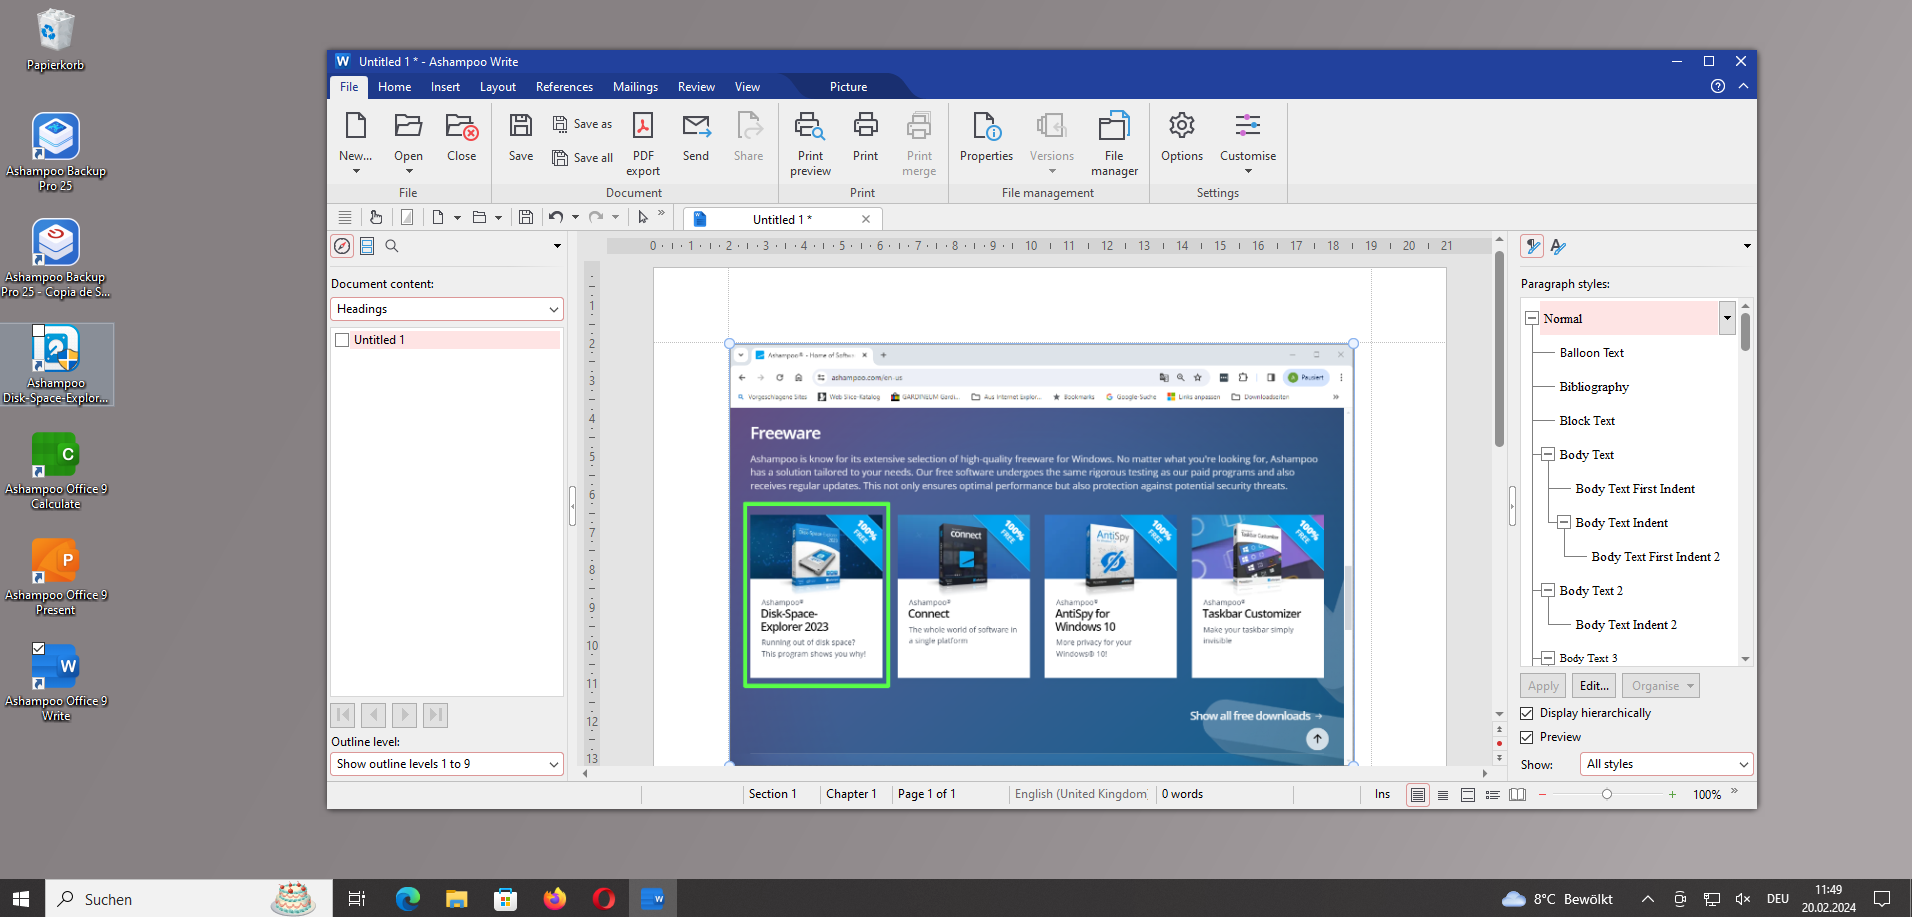1912x917 pixels.
Task: Tick the Untitled 1 checkbox in document content
Action: (342, 340)
